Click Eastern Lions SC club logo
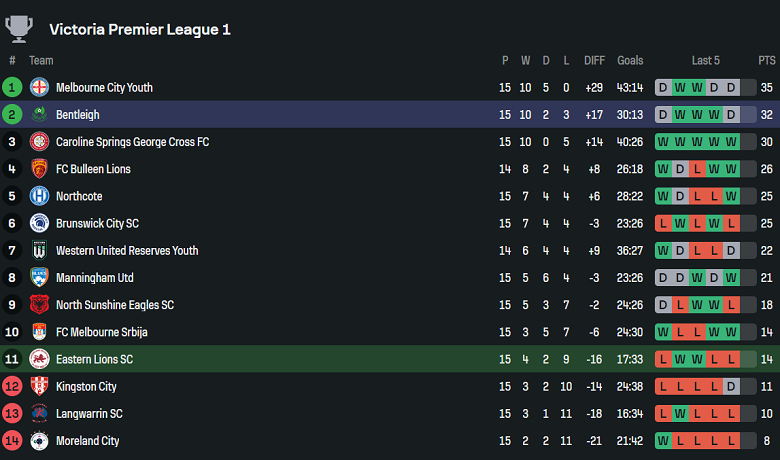The height and width of the screenshot is (460, 780). (x=40, y=359)
